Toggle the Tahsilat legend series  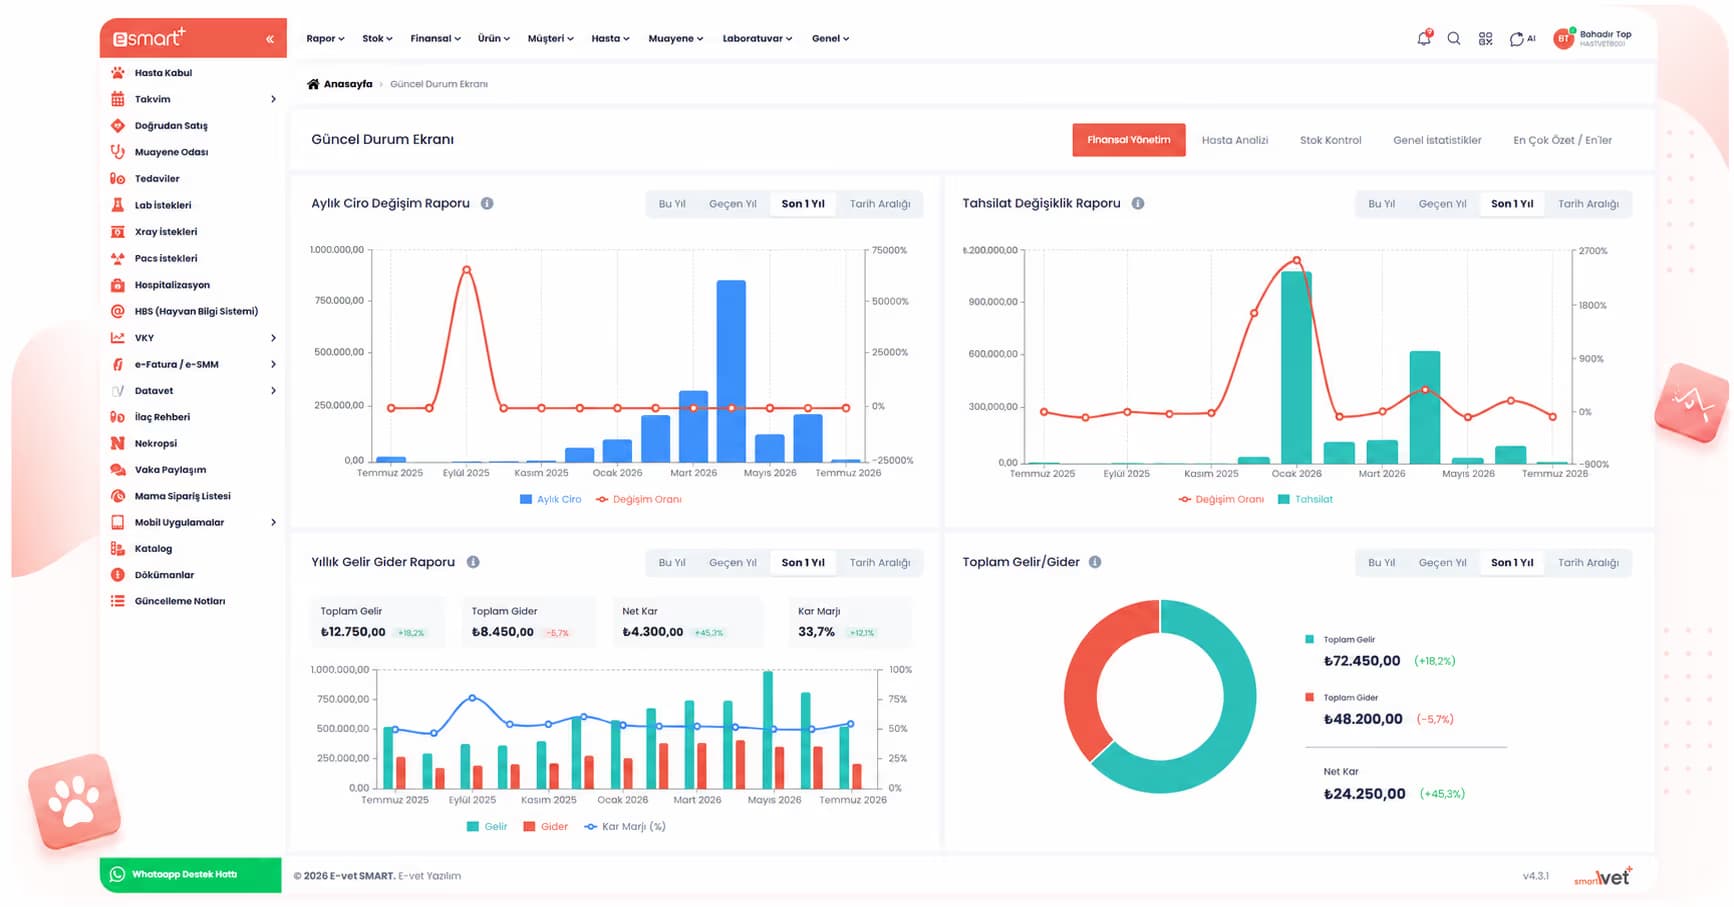1305,499
